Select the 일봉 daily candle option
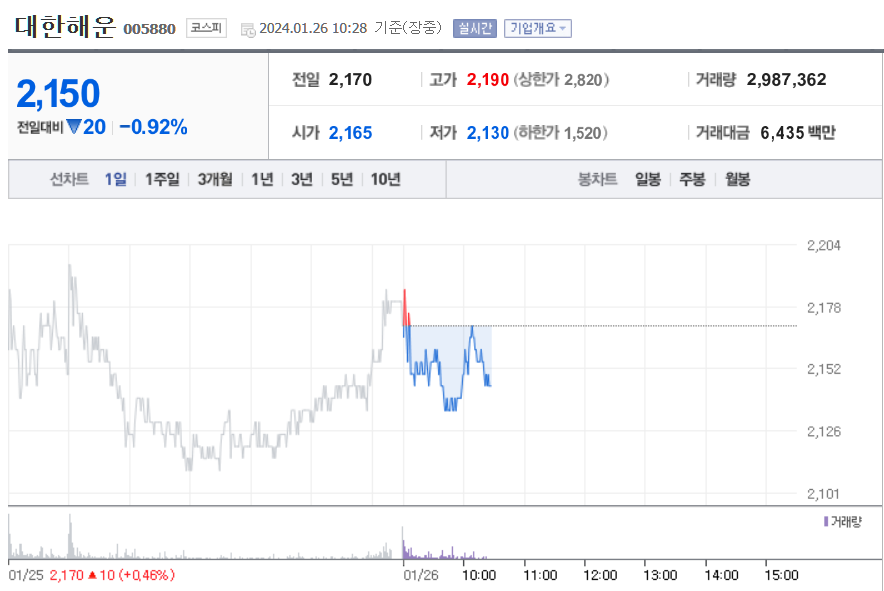Screen dimensions: 884x591 click(645, 179)
